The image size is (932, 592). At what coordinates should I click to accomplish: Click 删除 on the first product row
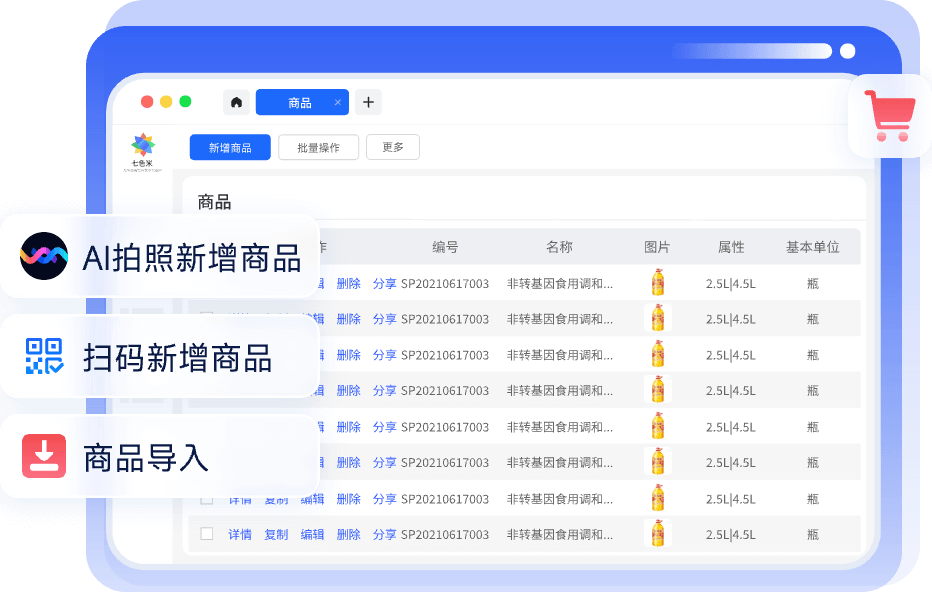[348, 282]
